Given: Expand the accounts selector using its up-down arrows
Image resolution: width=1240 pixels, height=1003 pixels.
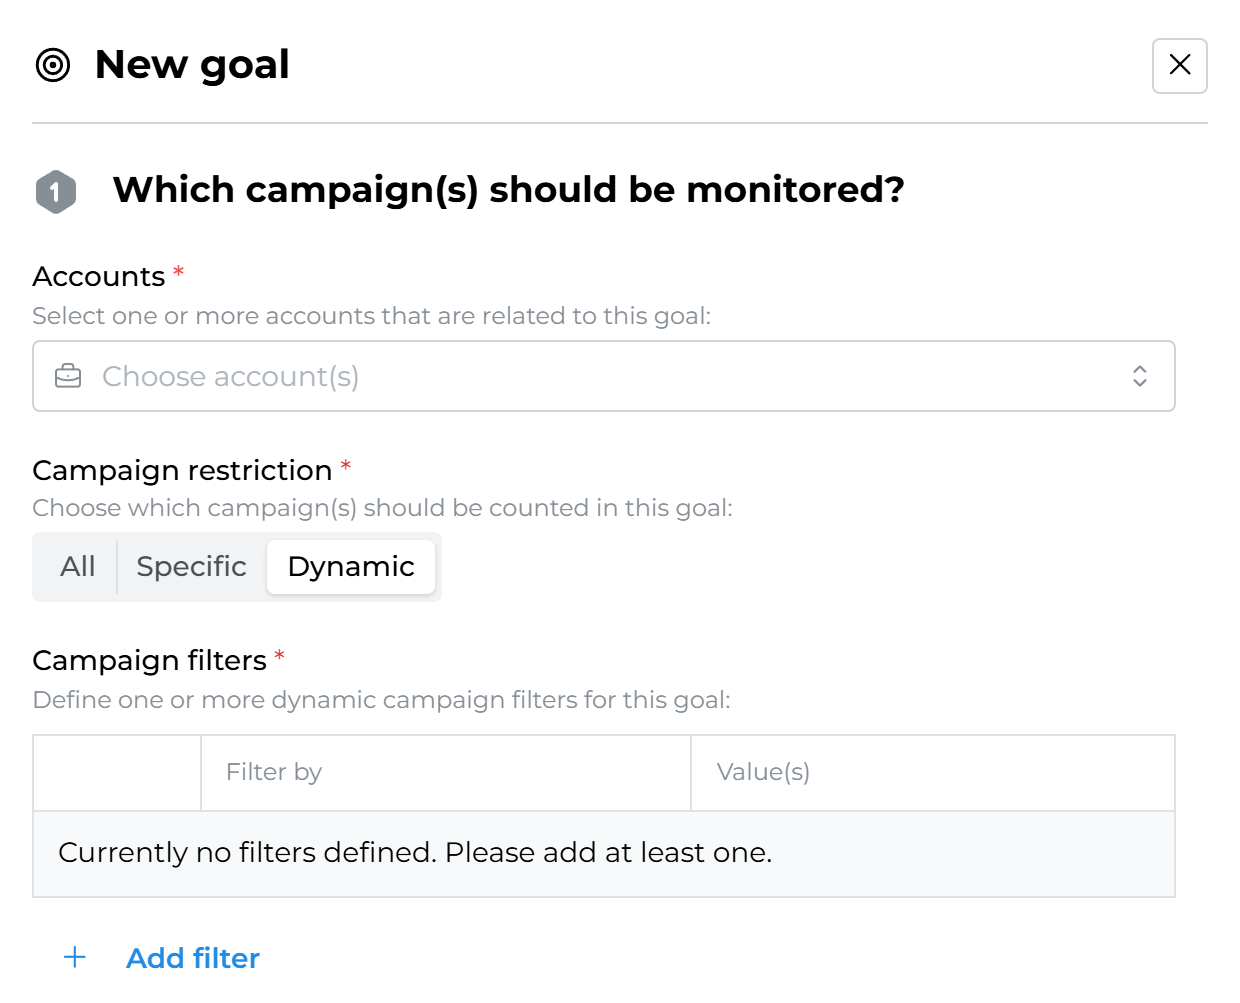Looking at the screenshot, I should click(x=1139, y=376).
